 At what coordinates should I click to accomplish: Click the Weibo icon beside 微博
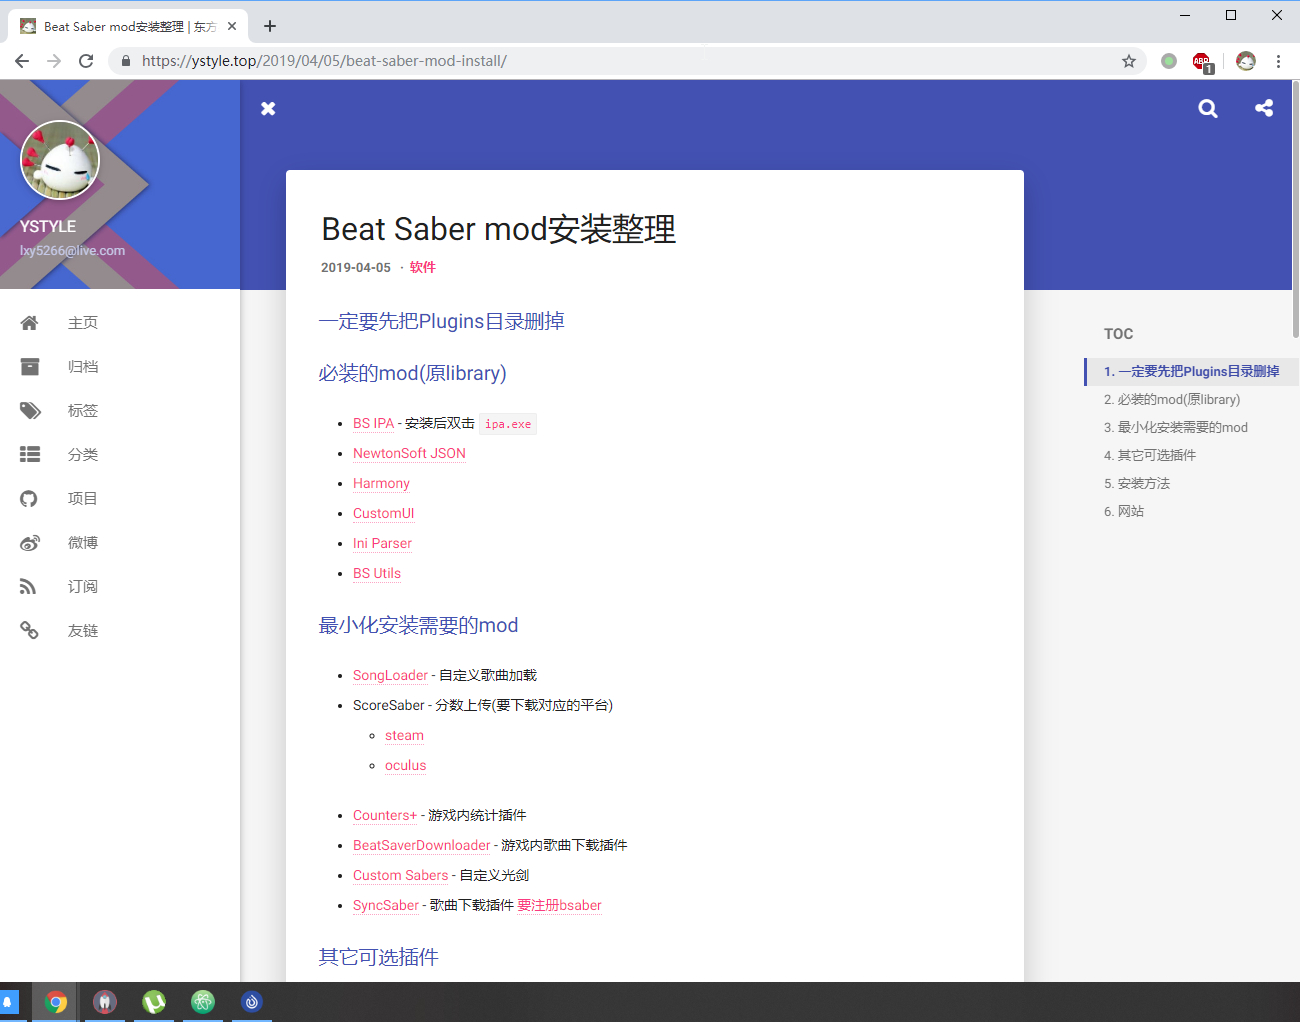pyautogui.click(x=30, y=543)
